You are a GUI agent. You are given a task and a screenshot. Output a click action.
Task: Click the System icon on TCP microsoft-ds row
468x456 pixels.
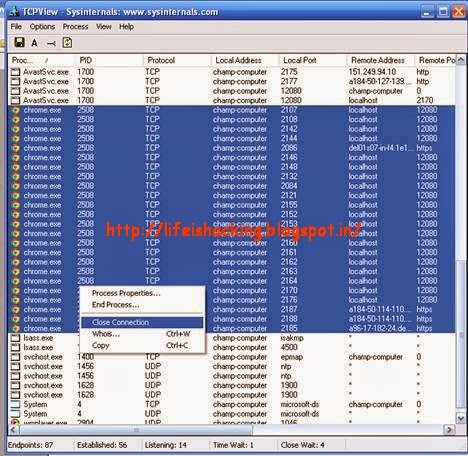pos(15,404)
